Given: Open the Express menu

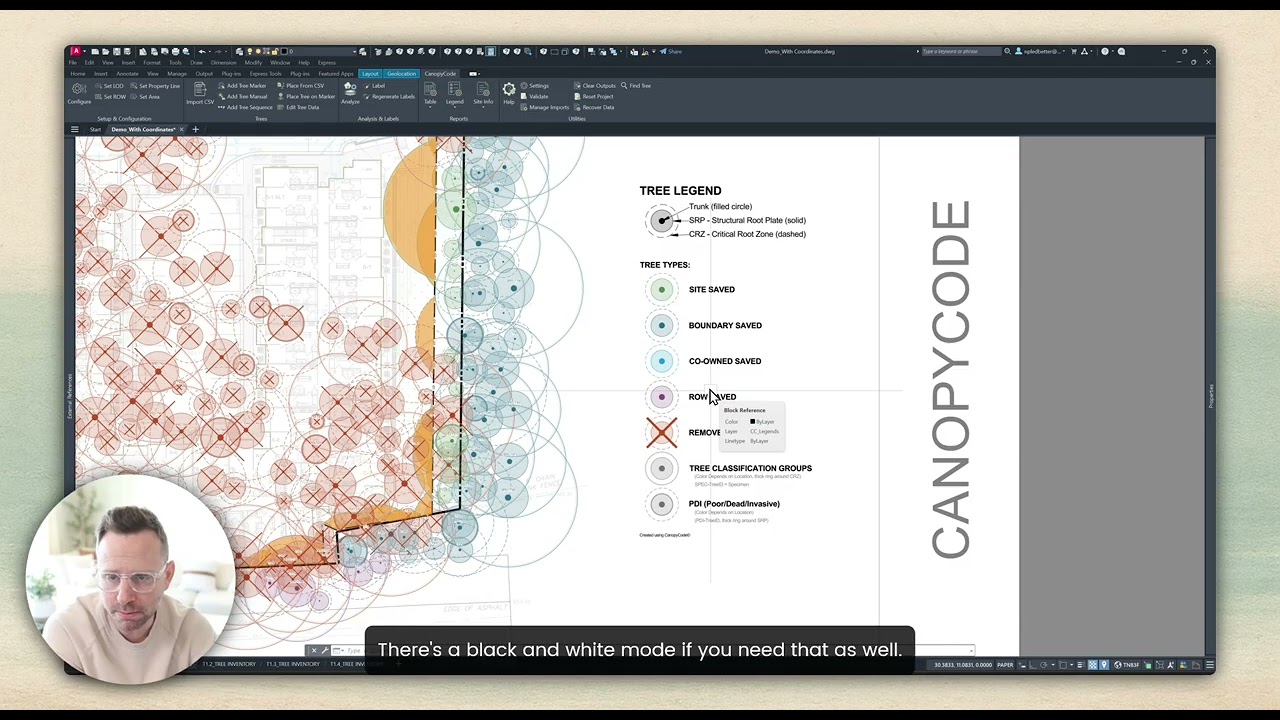Looking at the screenshot, I should [x=327, y=62].
